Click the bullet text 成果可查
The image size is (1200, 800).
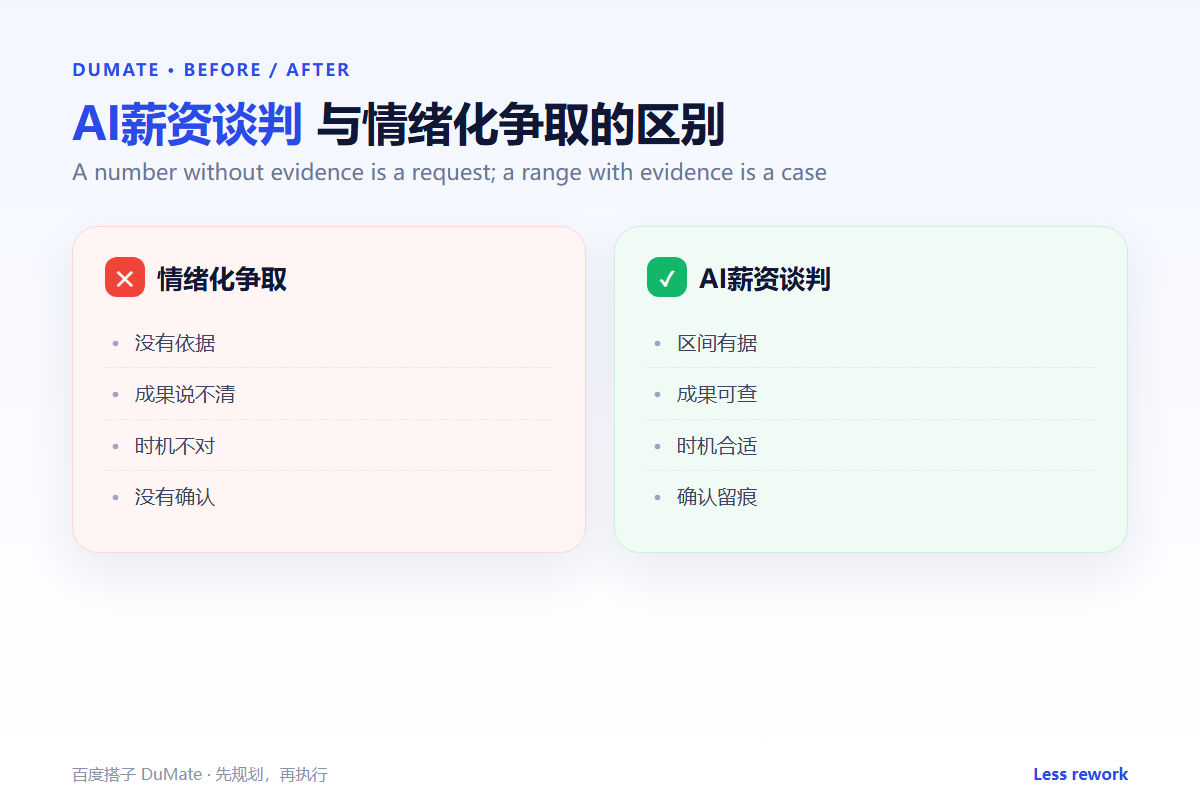[x=717, y=394]
